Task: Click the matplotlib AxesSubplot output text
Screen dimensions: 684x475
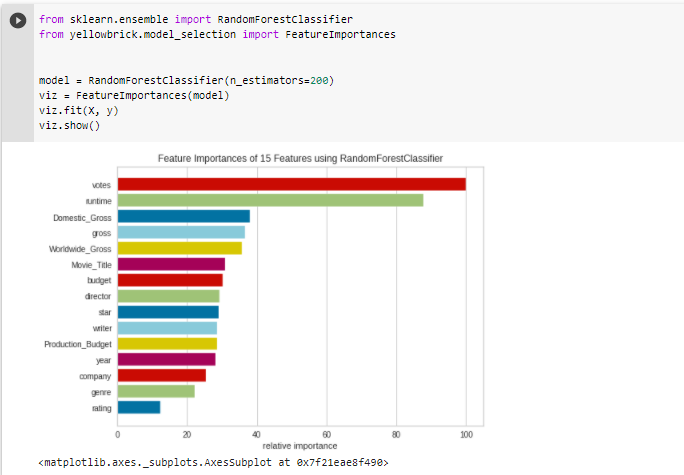Action: point(213,462)
